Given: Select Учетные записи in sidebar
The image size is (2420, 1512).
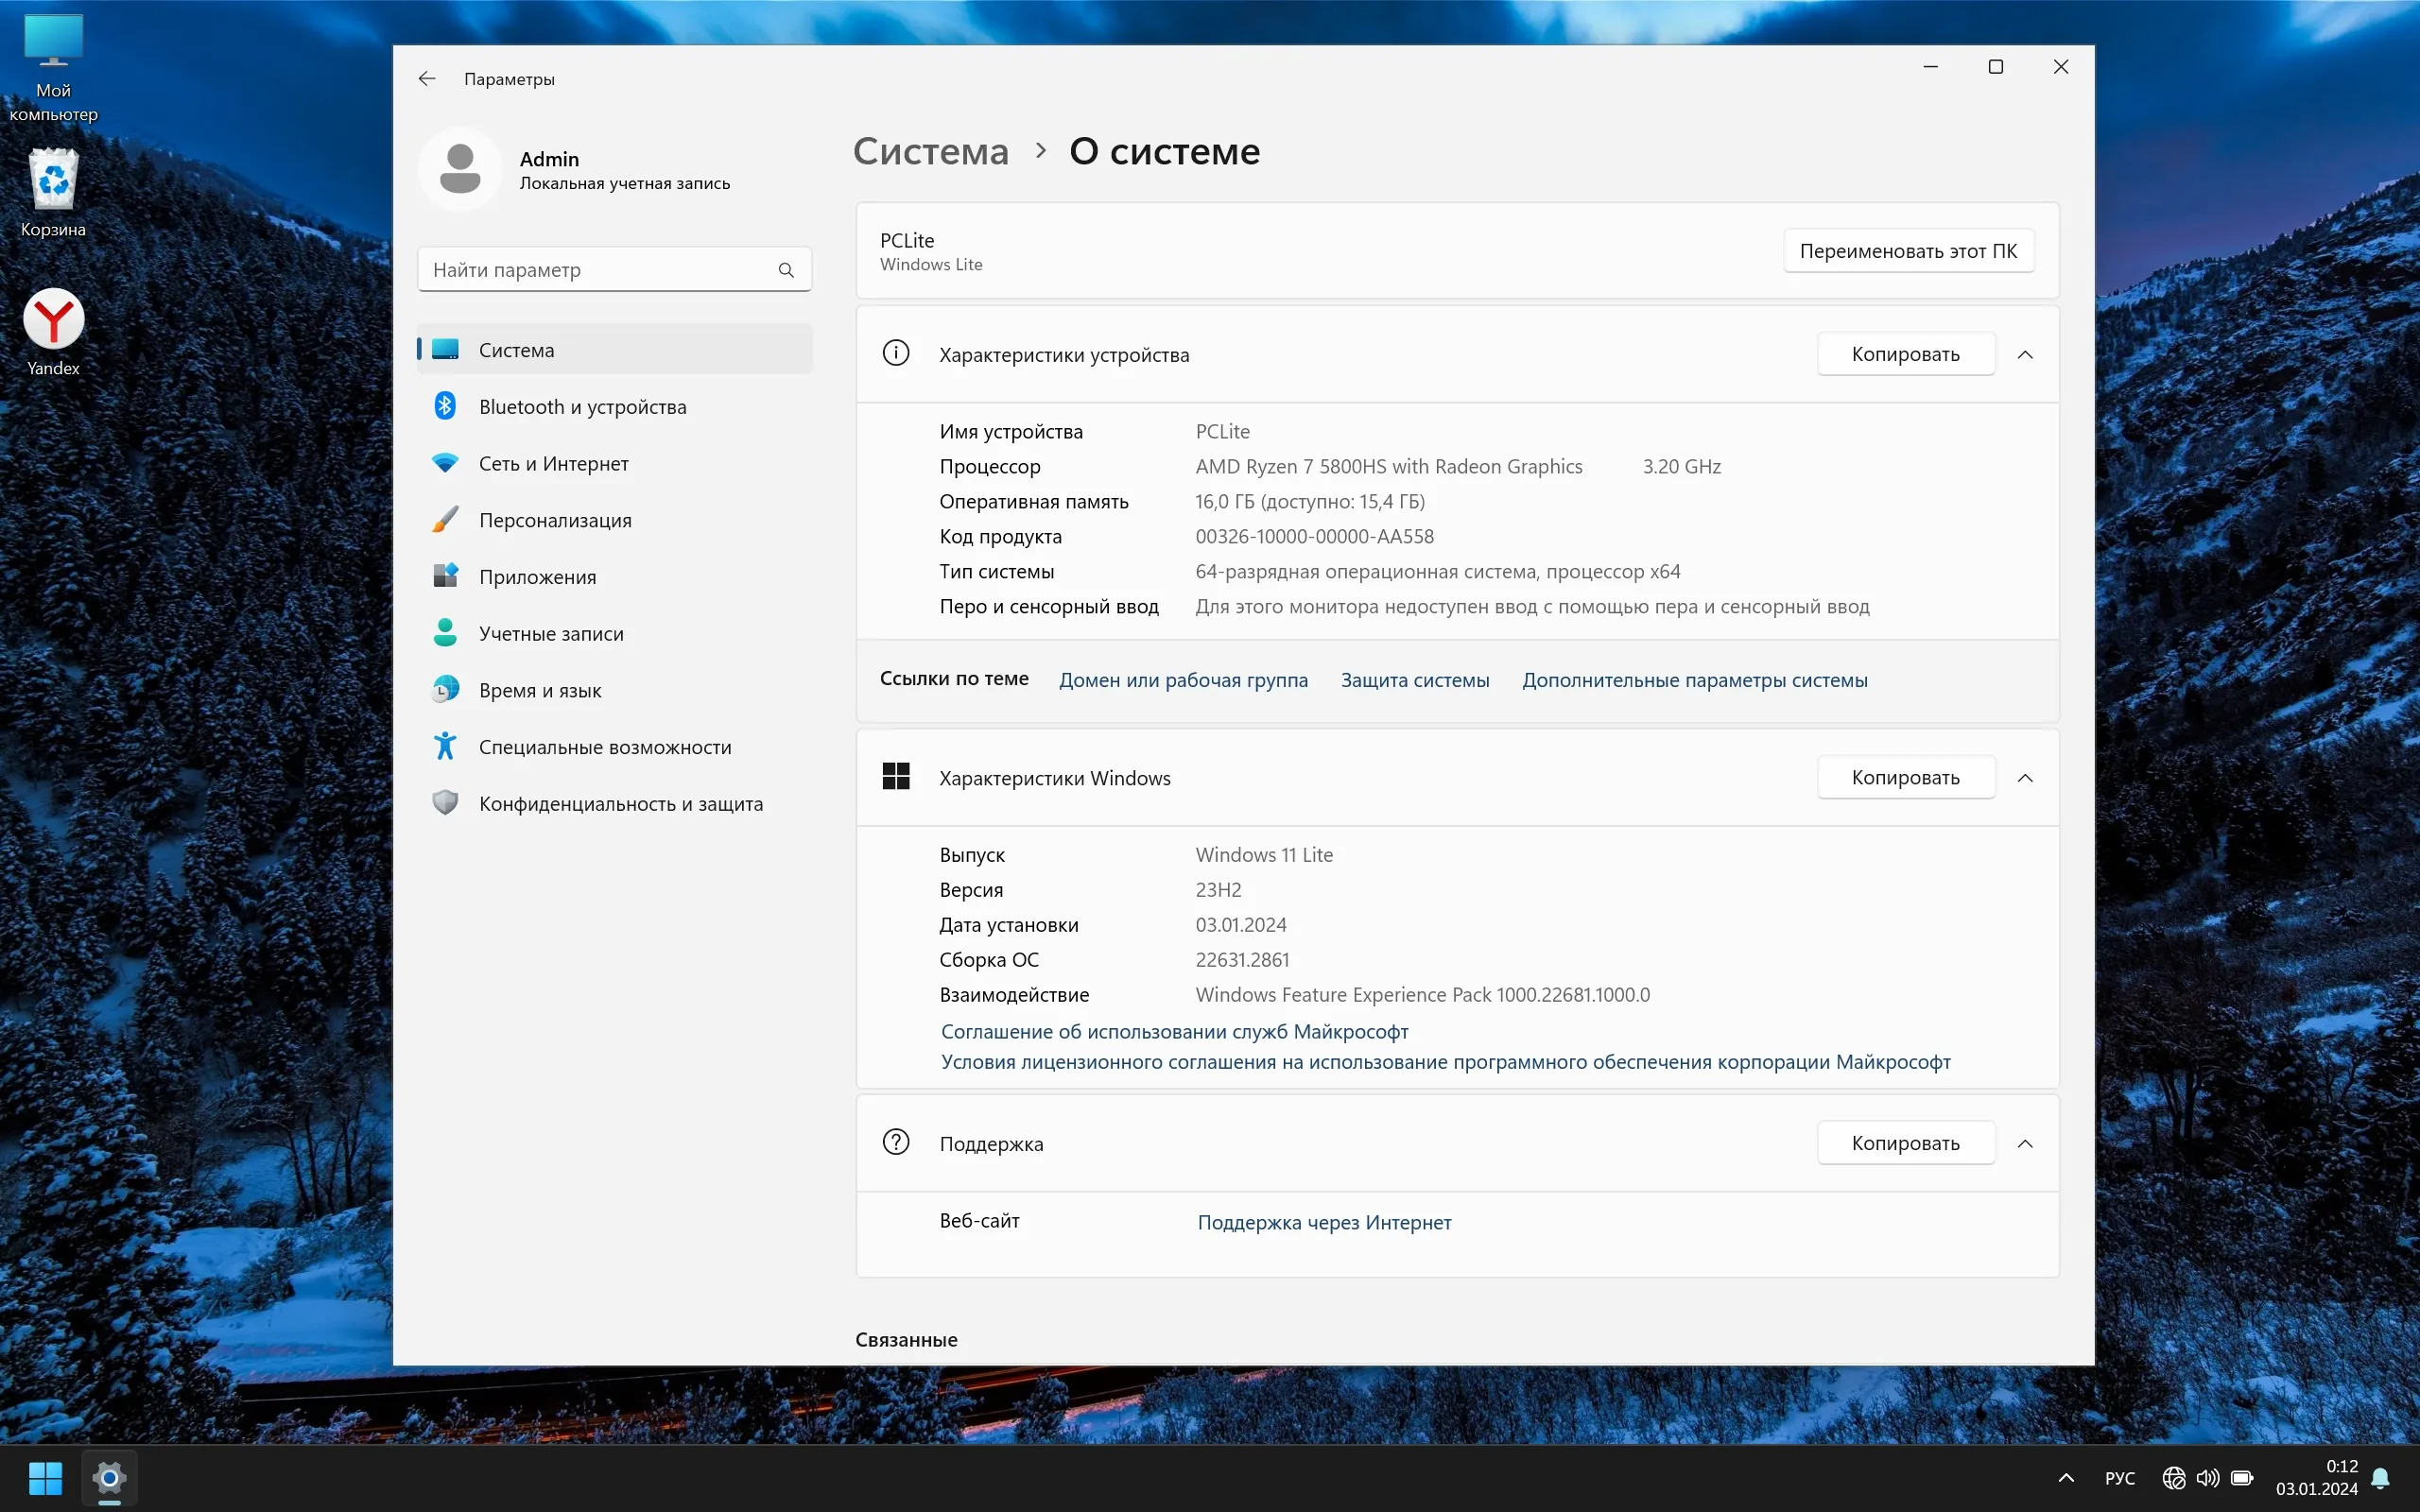Looking at the screenshot, I should click(x=551, y=634).
